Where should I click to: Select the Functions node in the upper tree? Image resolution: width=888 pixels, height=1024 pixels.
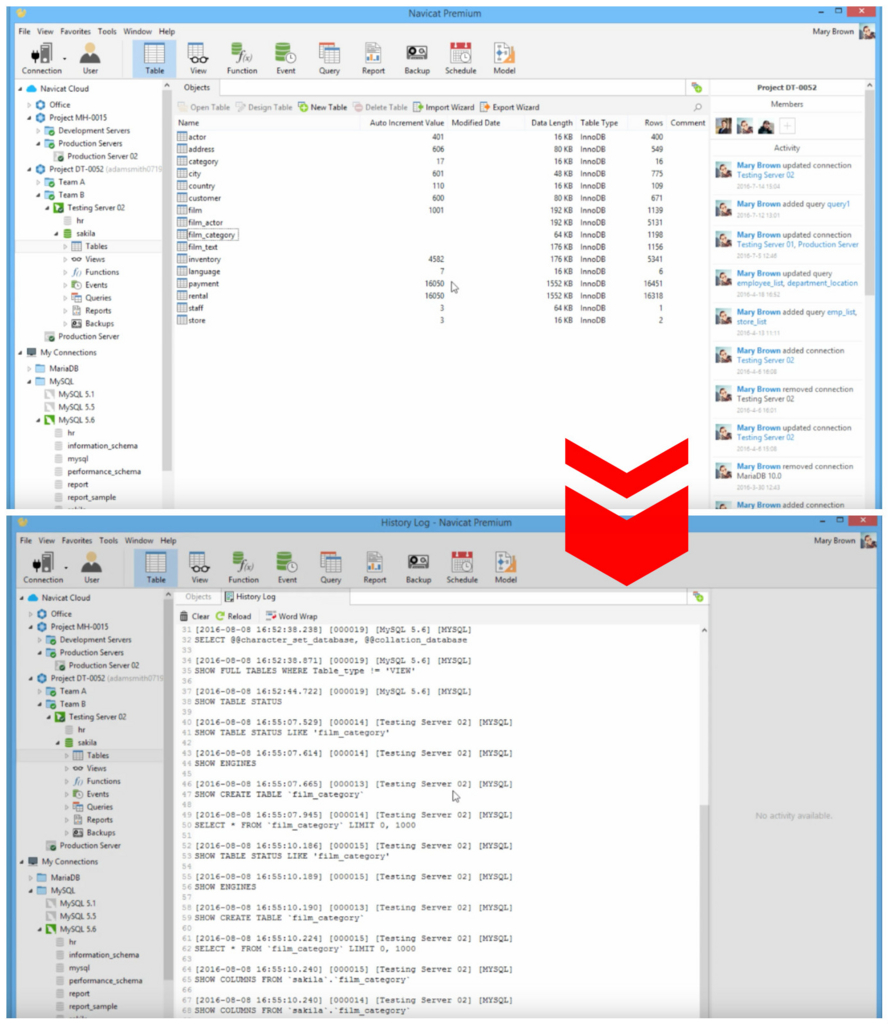[95, 272]
